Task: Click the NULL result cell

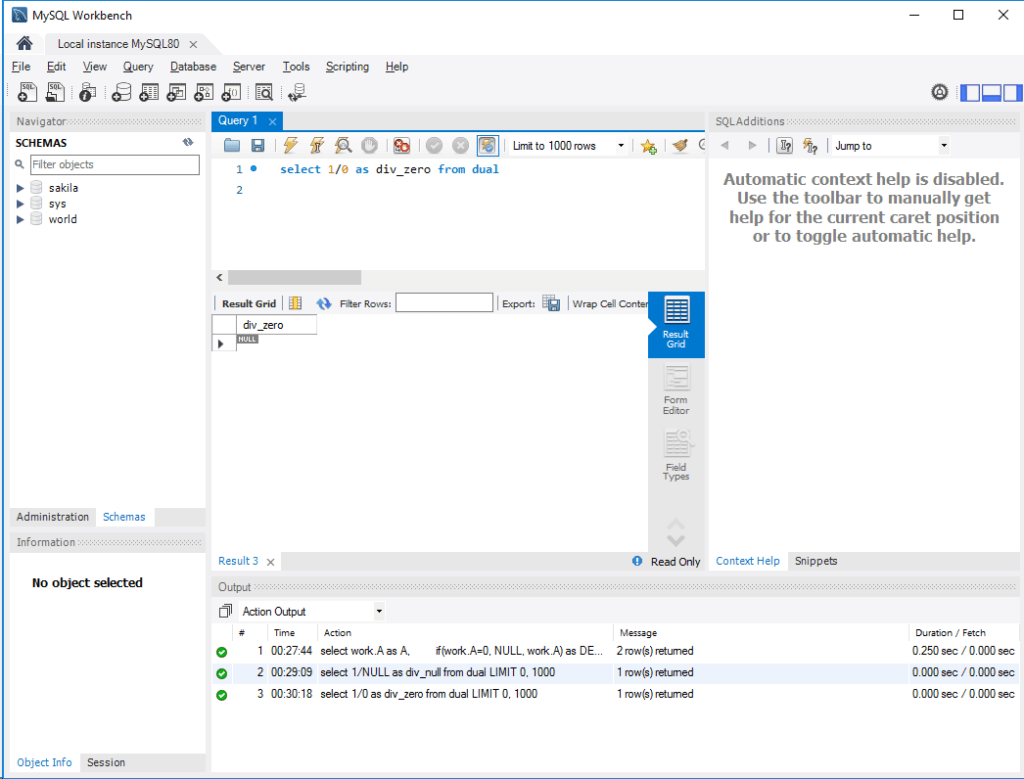Action: pos(248,340)
